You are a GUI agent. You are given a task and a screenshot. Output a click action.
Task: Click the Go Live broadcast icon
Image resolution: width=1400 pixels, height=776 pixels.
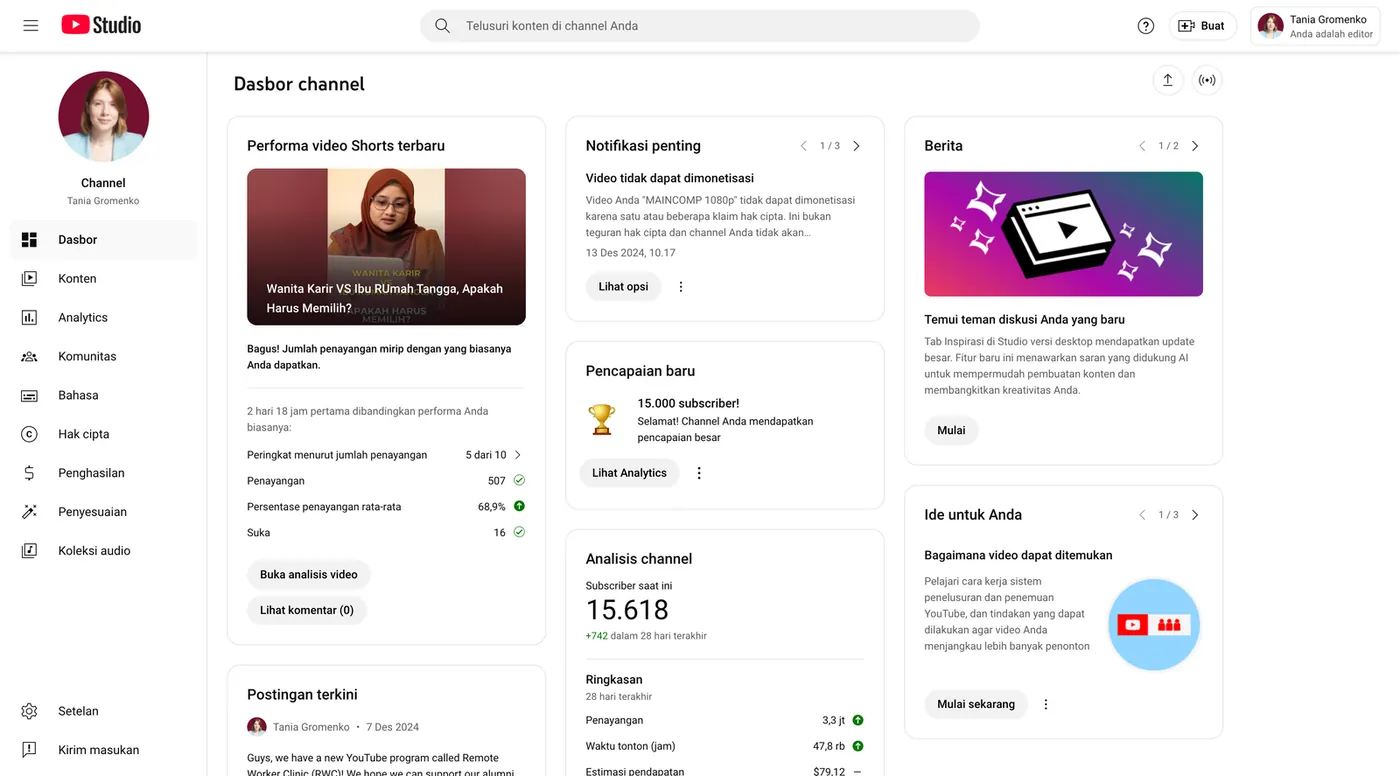click(1207, 81)
